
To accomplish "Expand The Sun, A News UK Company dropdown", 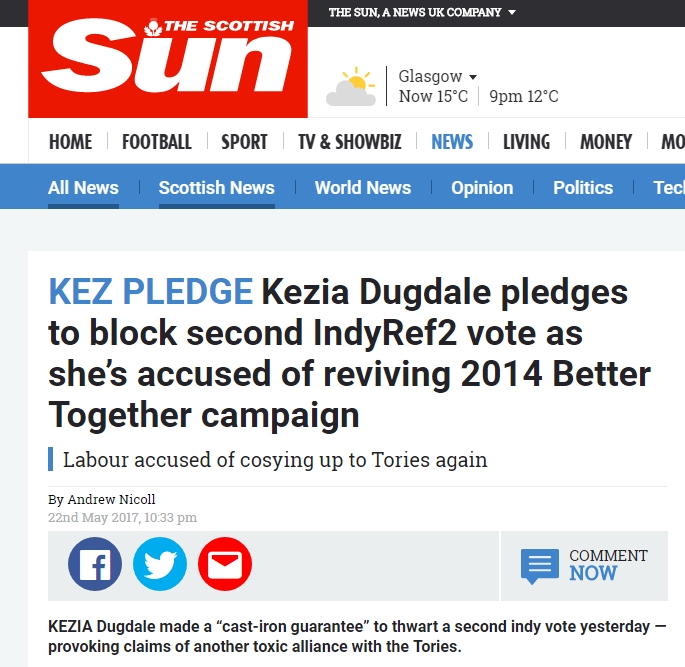I will coord(422,12).
